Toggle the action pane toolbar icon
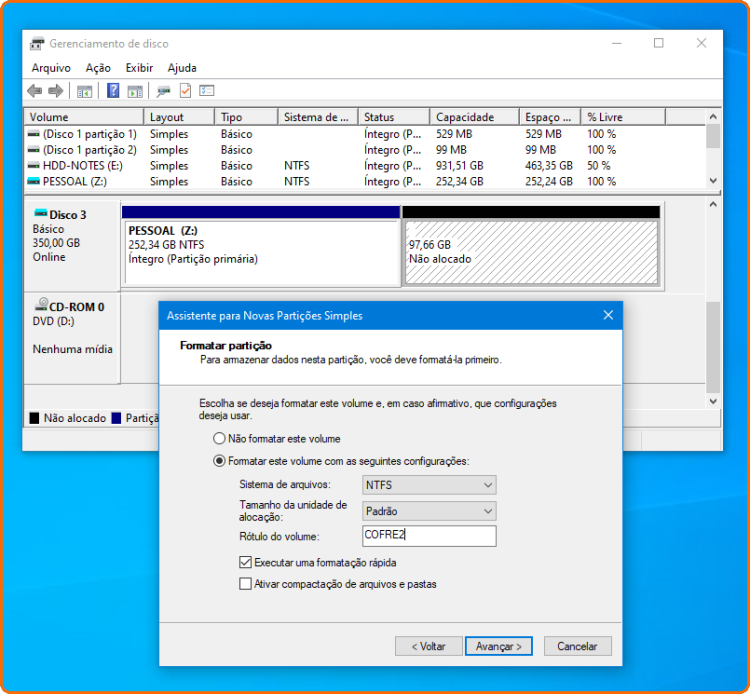Image resolution: width=750 pixels, height=694 pixels. [x=135, y=91]
